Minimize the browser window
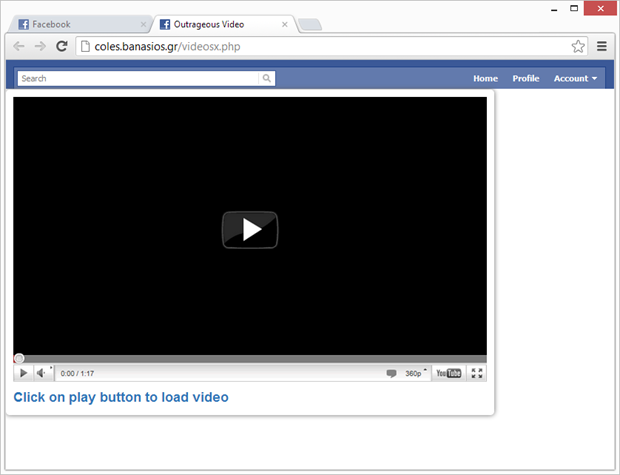The width and height of the screenshot is (620, 475). (x=554, y=9)
